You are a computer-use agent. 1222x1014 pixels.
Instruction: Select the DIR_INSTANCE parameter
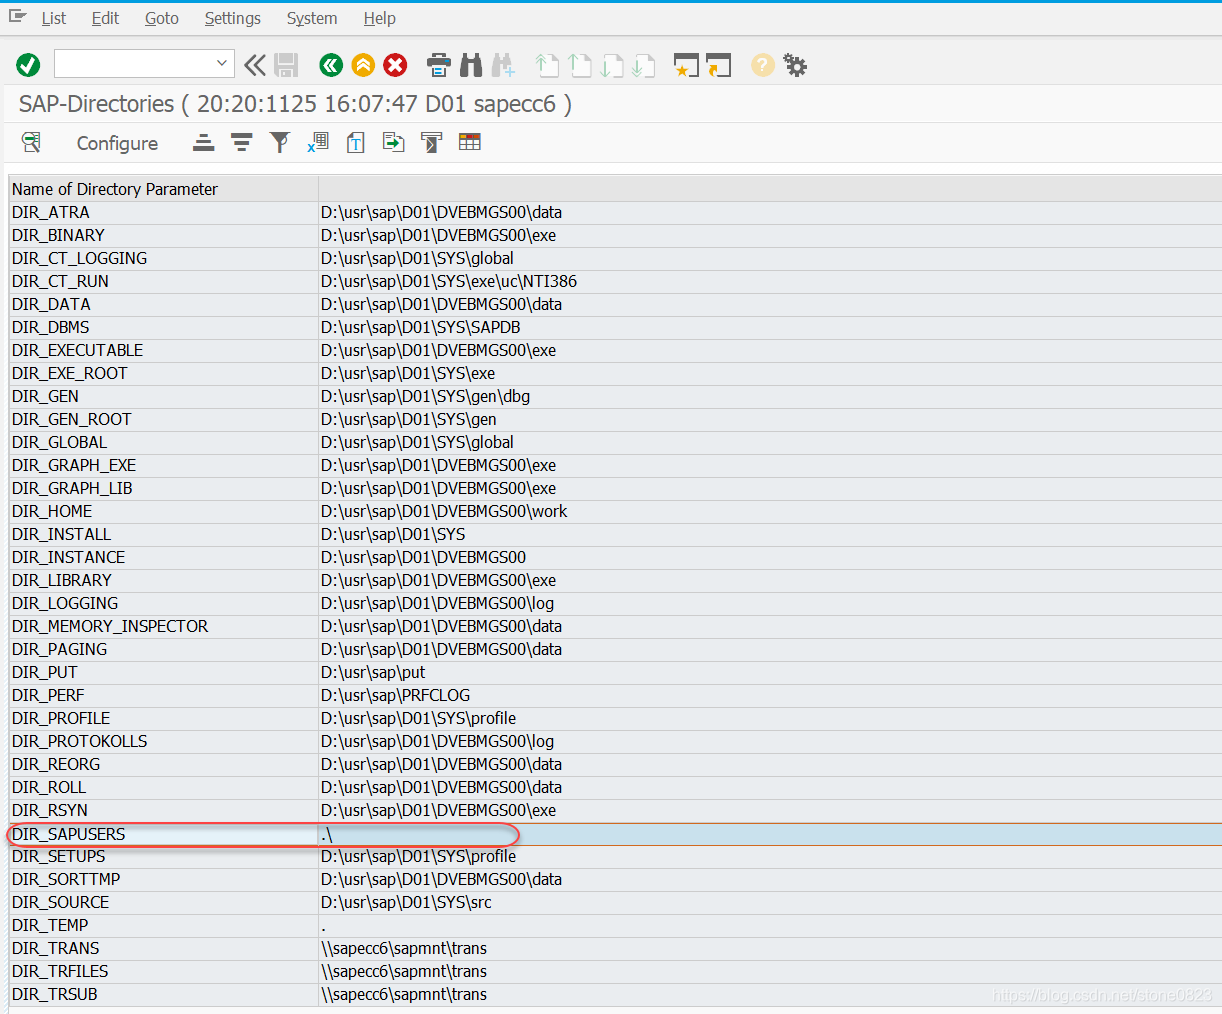coord(69,557)
